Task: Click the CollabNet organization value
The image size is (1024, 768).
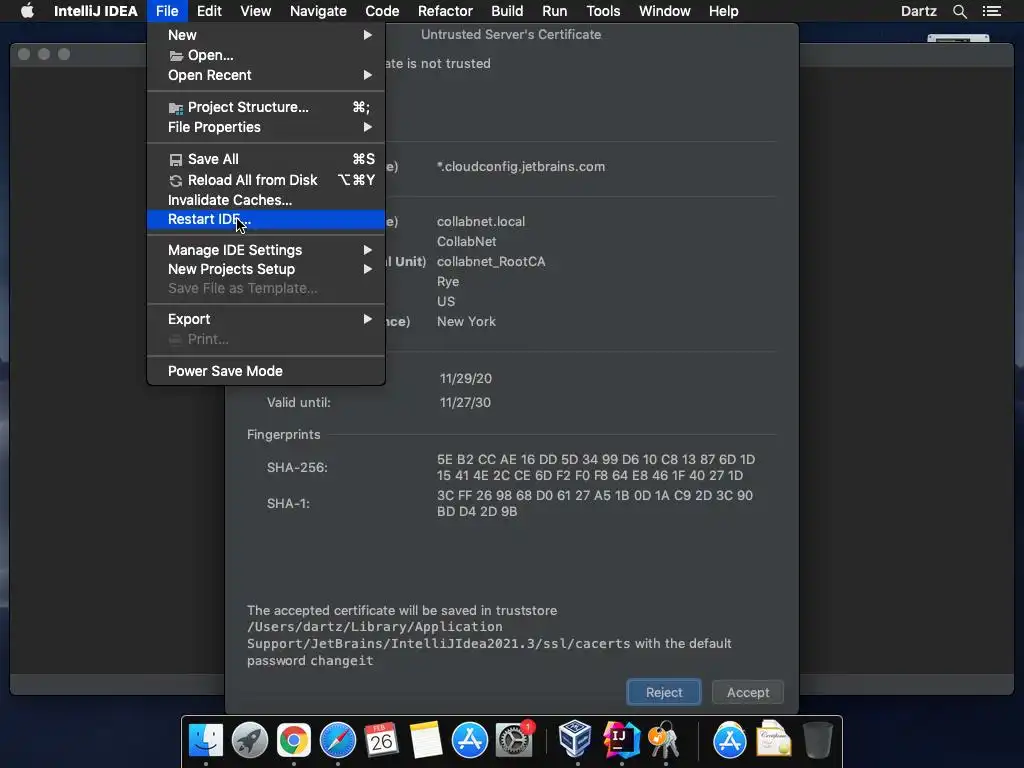Action: [466, 242]
